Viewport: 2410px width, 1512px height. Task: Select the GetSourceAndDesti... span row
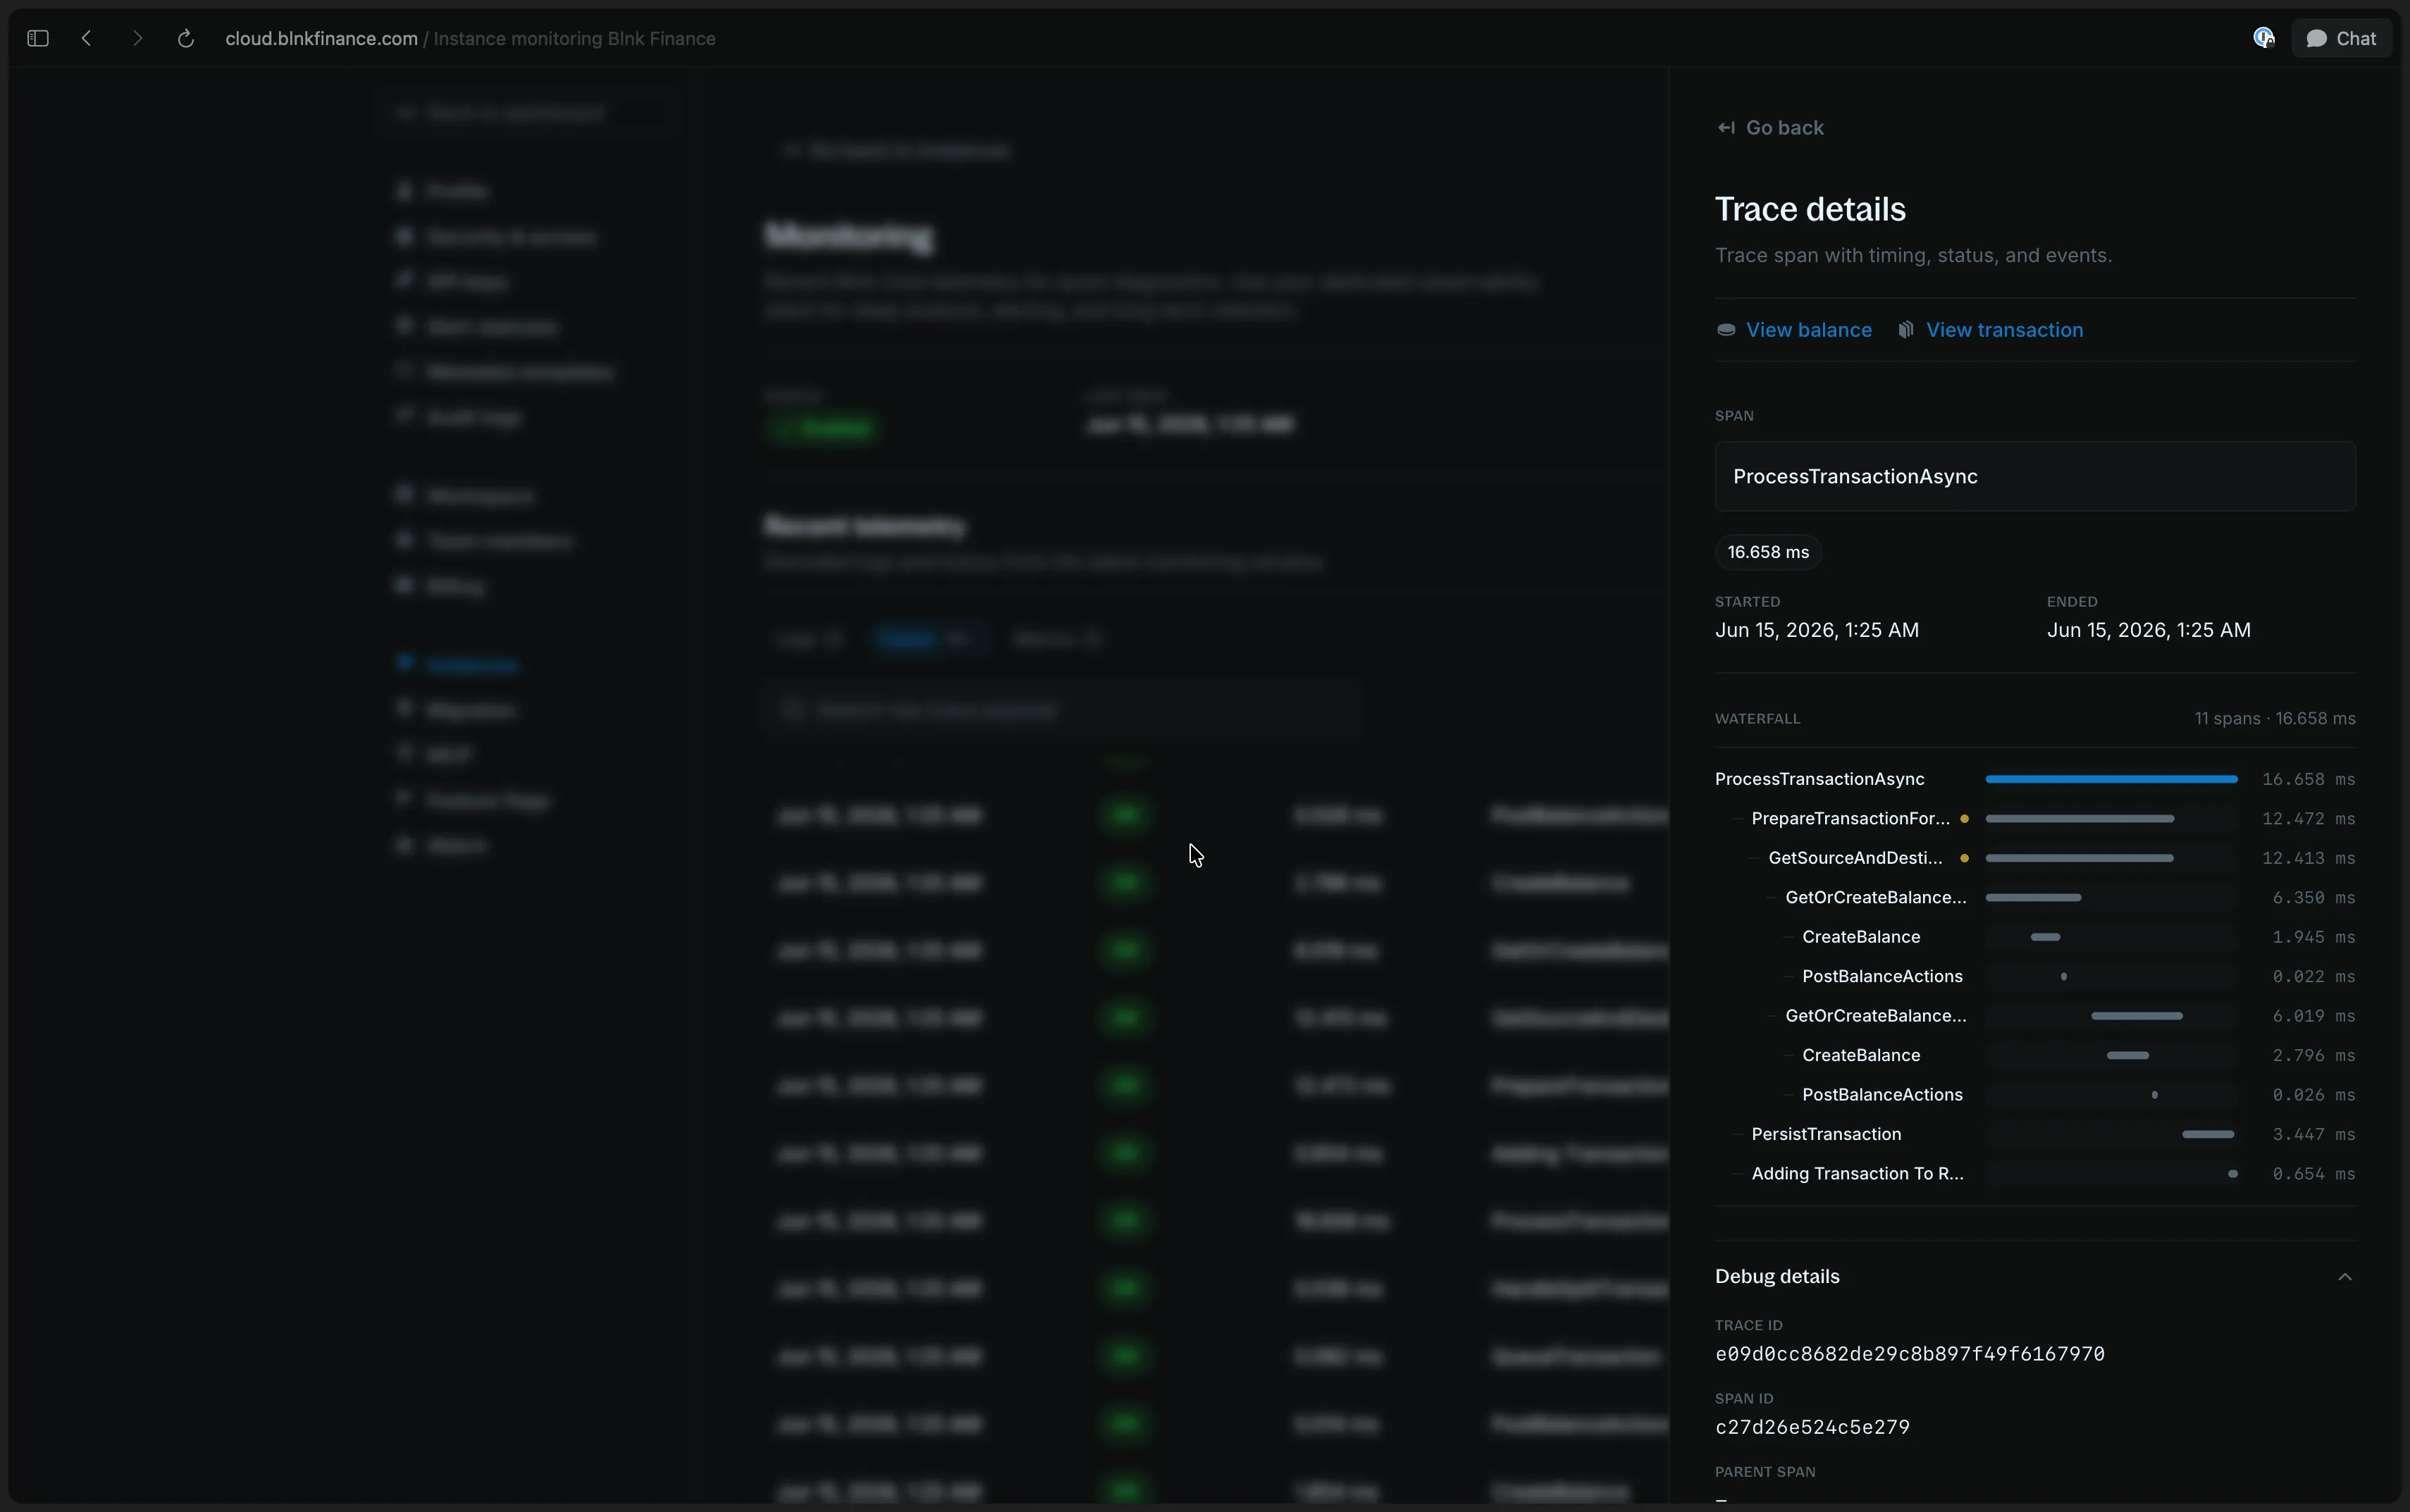[x=2035, y=858]
